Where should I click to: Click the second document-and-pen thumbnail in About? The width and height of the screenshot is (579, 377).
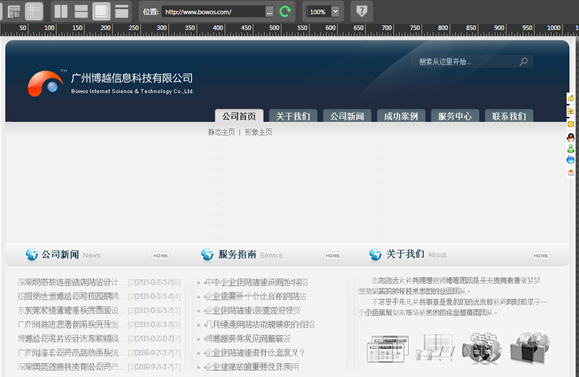click(436, 347)
